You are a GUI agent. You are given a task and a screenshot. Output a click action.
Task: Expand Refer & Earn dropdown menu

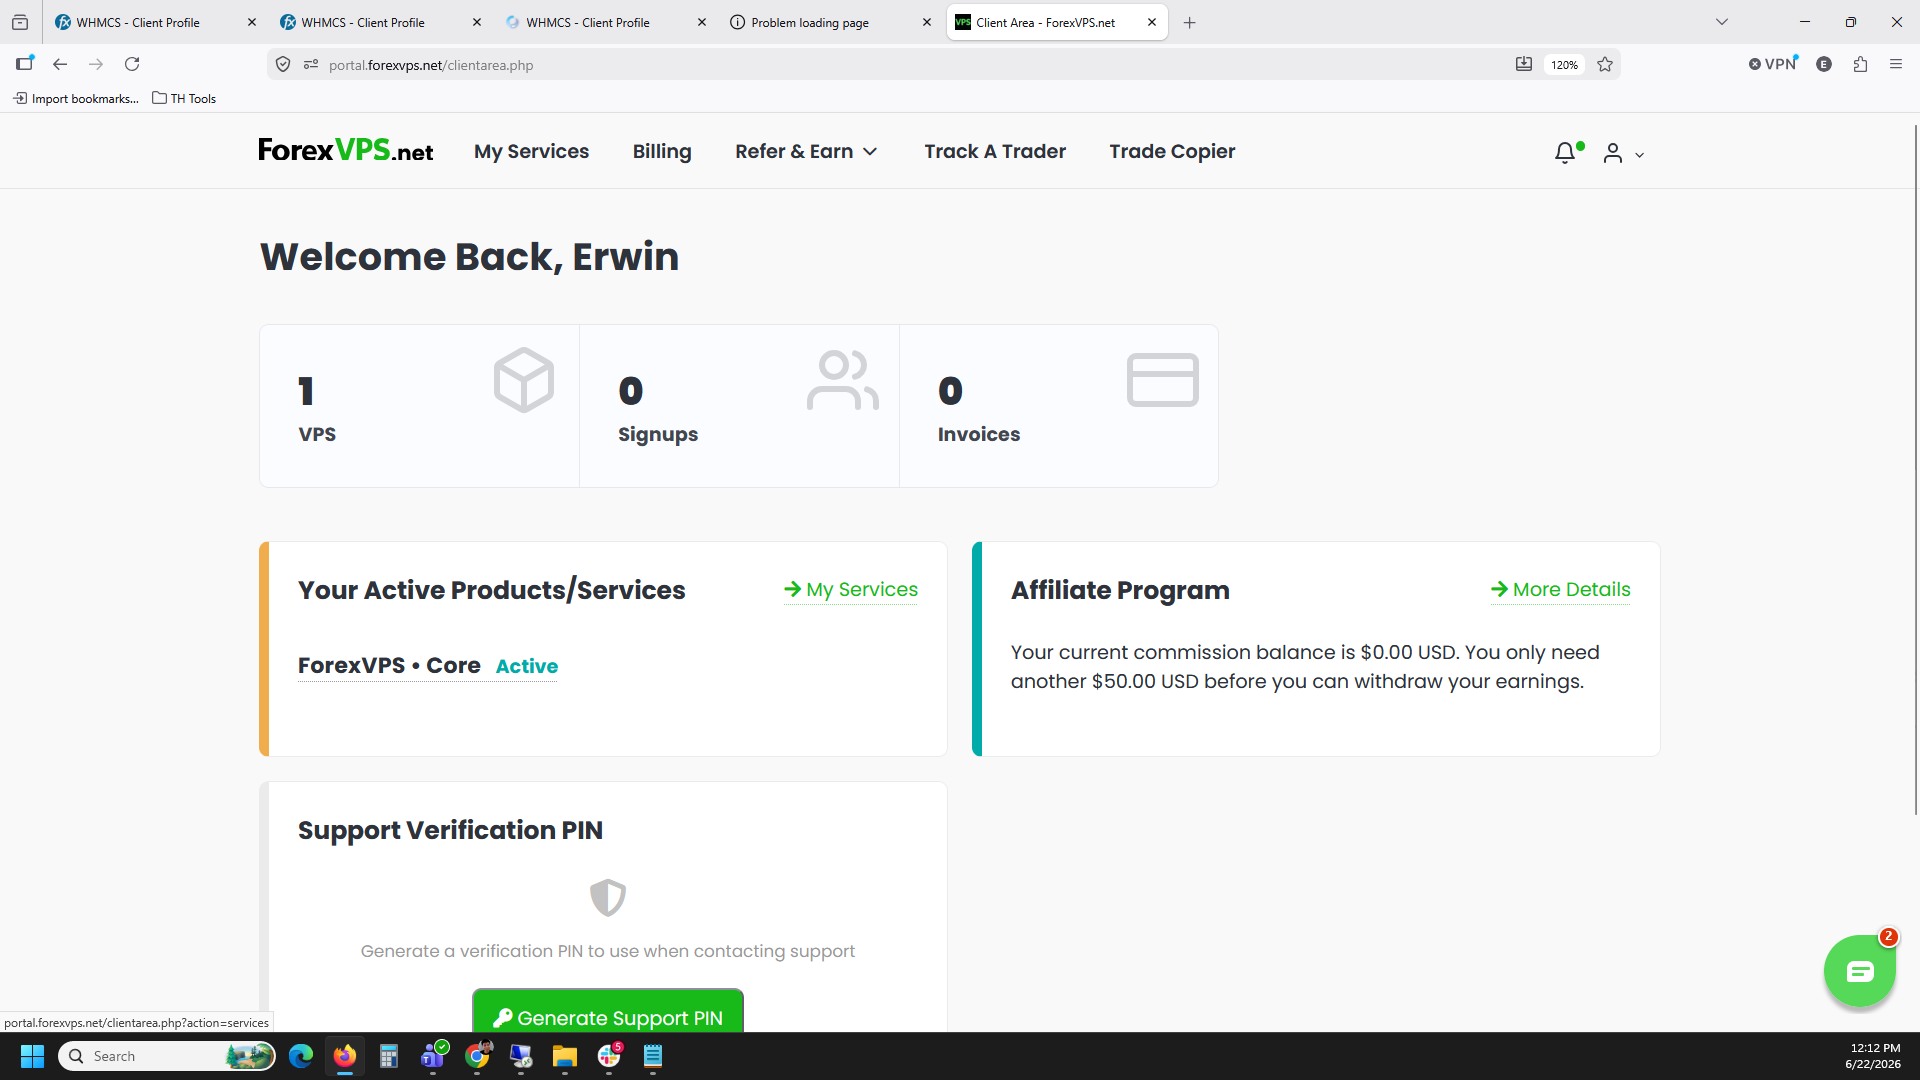(x=806, y=151)
